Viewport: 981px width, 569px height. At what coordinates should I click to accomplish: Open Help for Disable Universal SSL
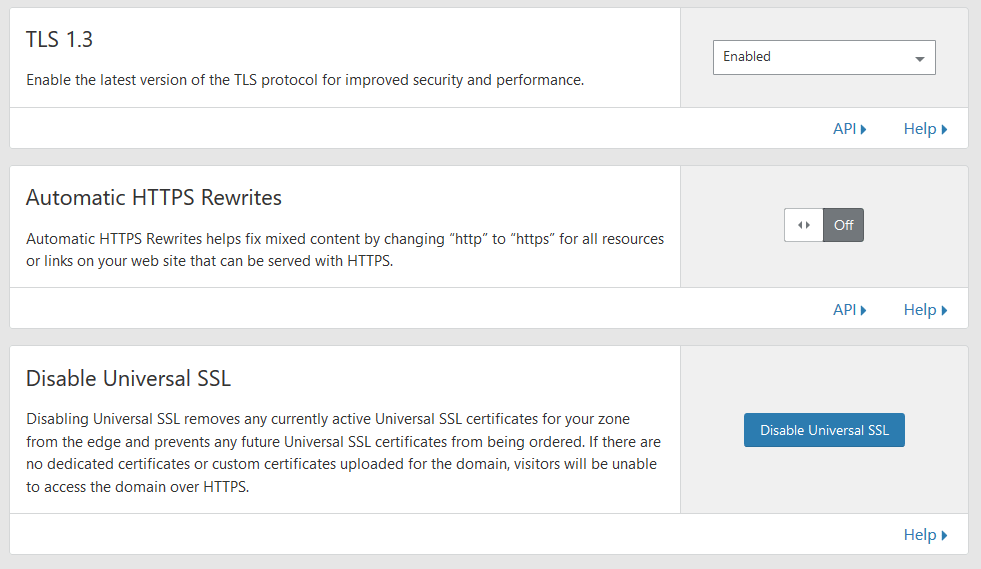[925, 535]
